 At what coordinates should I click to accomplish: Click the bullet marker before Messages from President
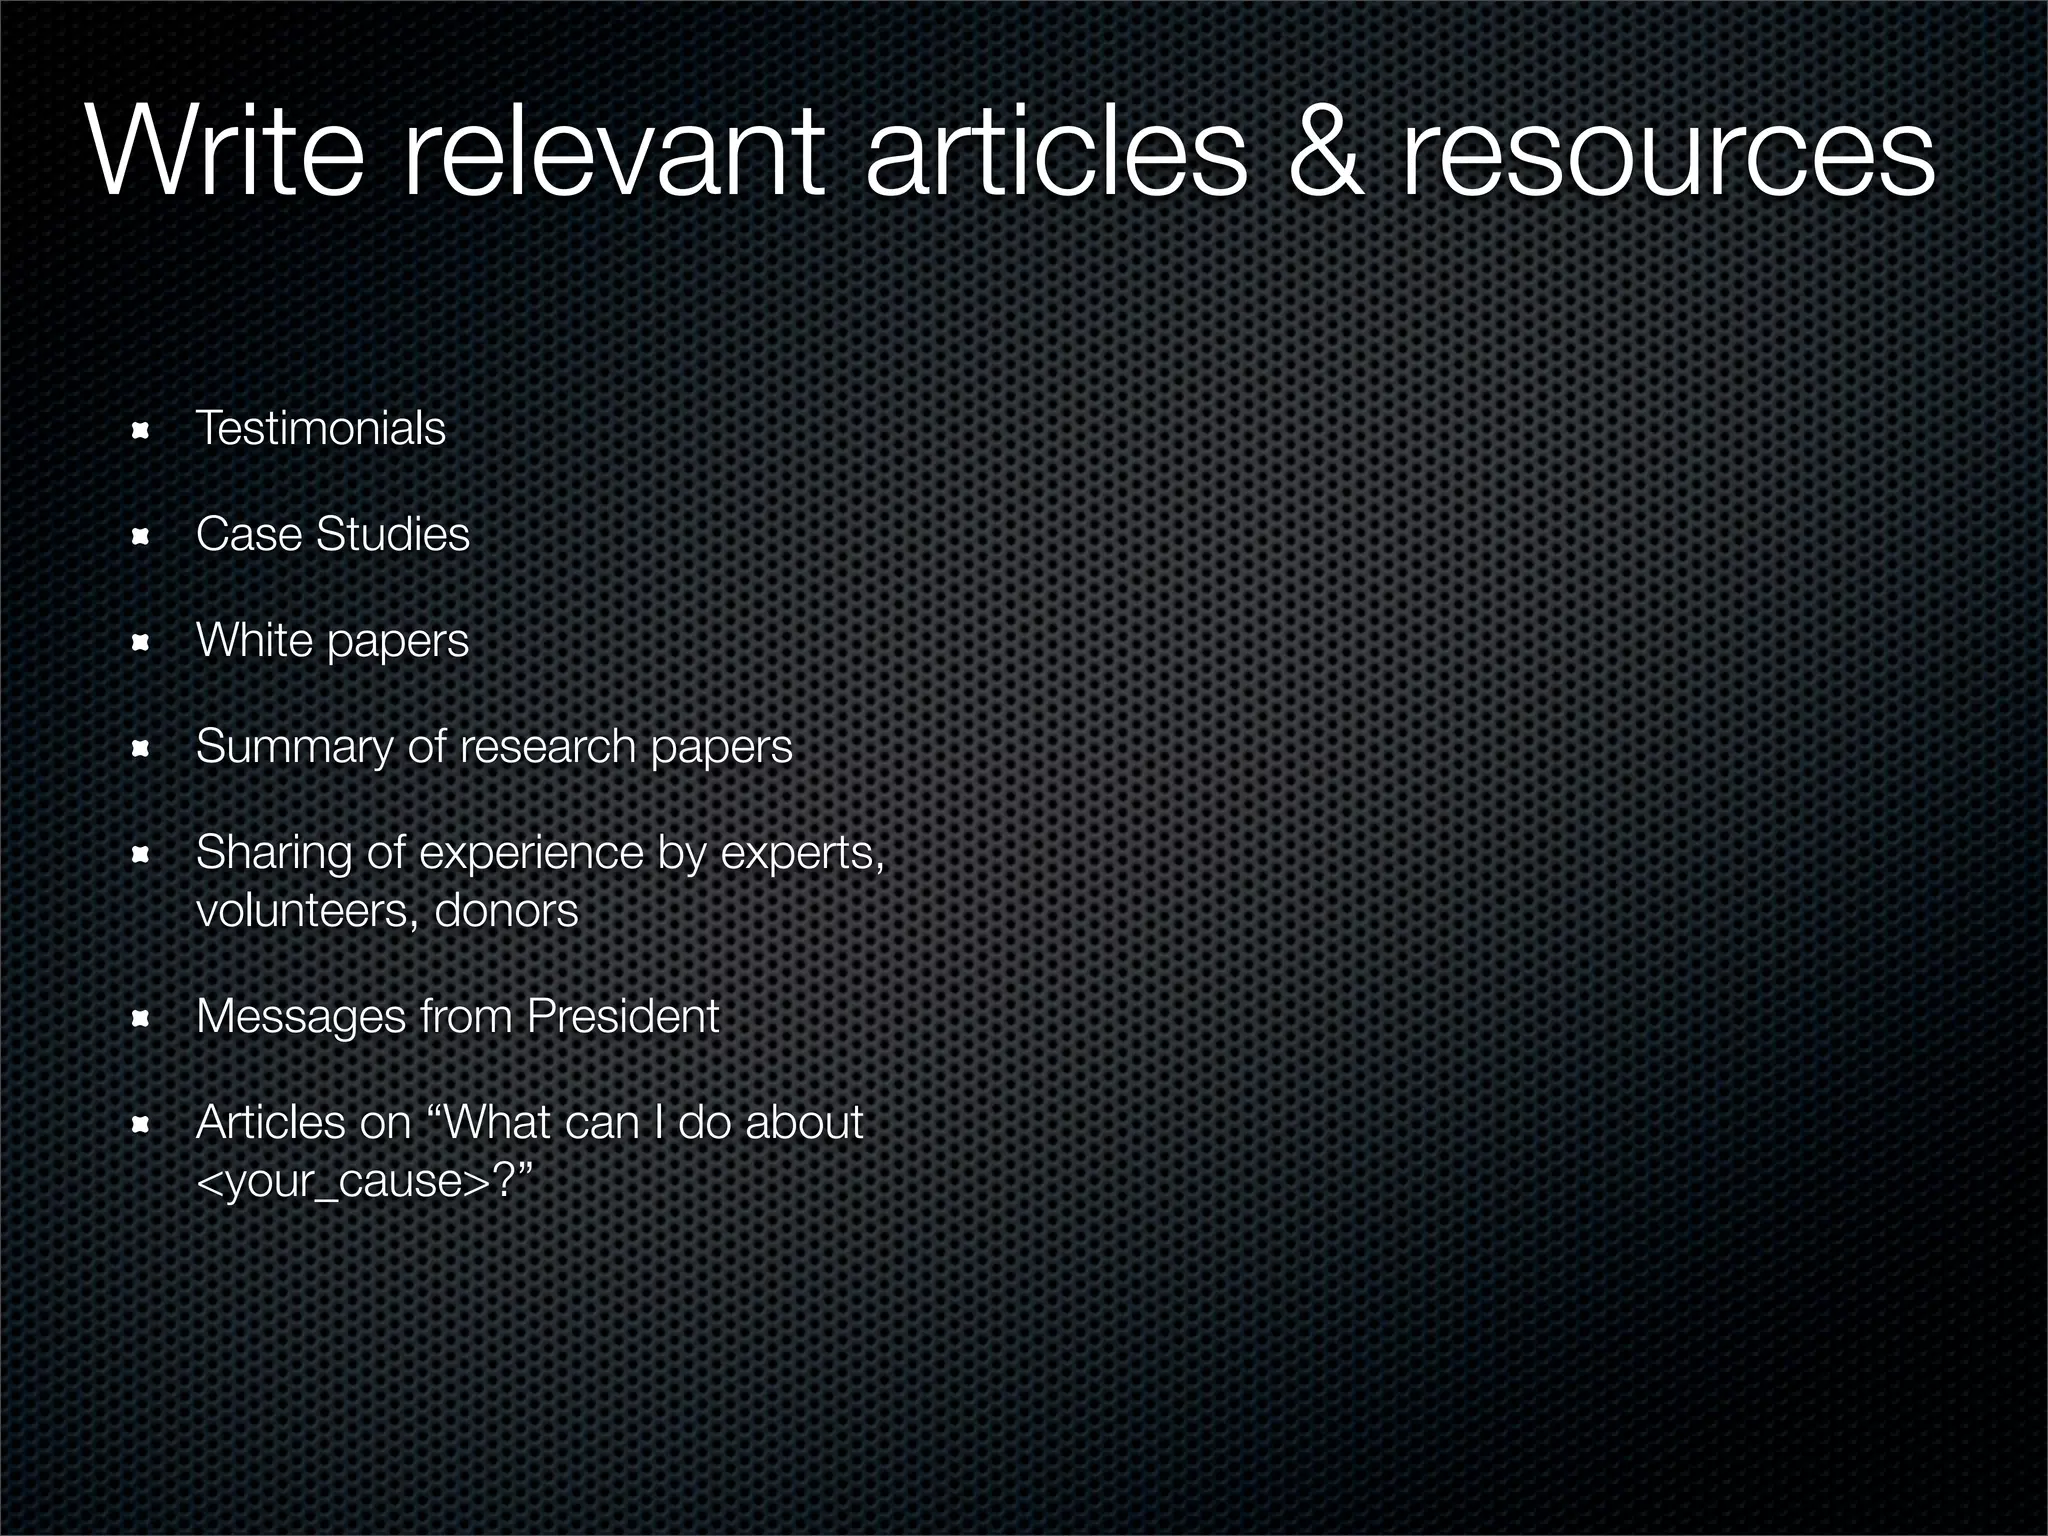pyautogui.click(x=141, y=1019)
